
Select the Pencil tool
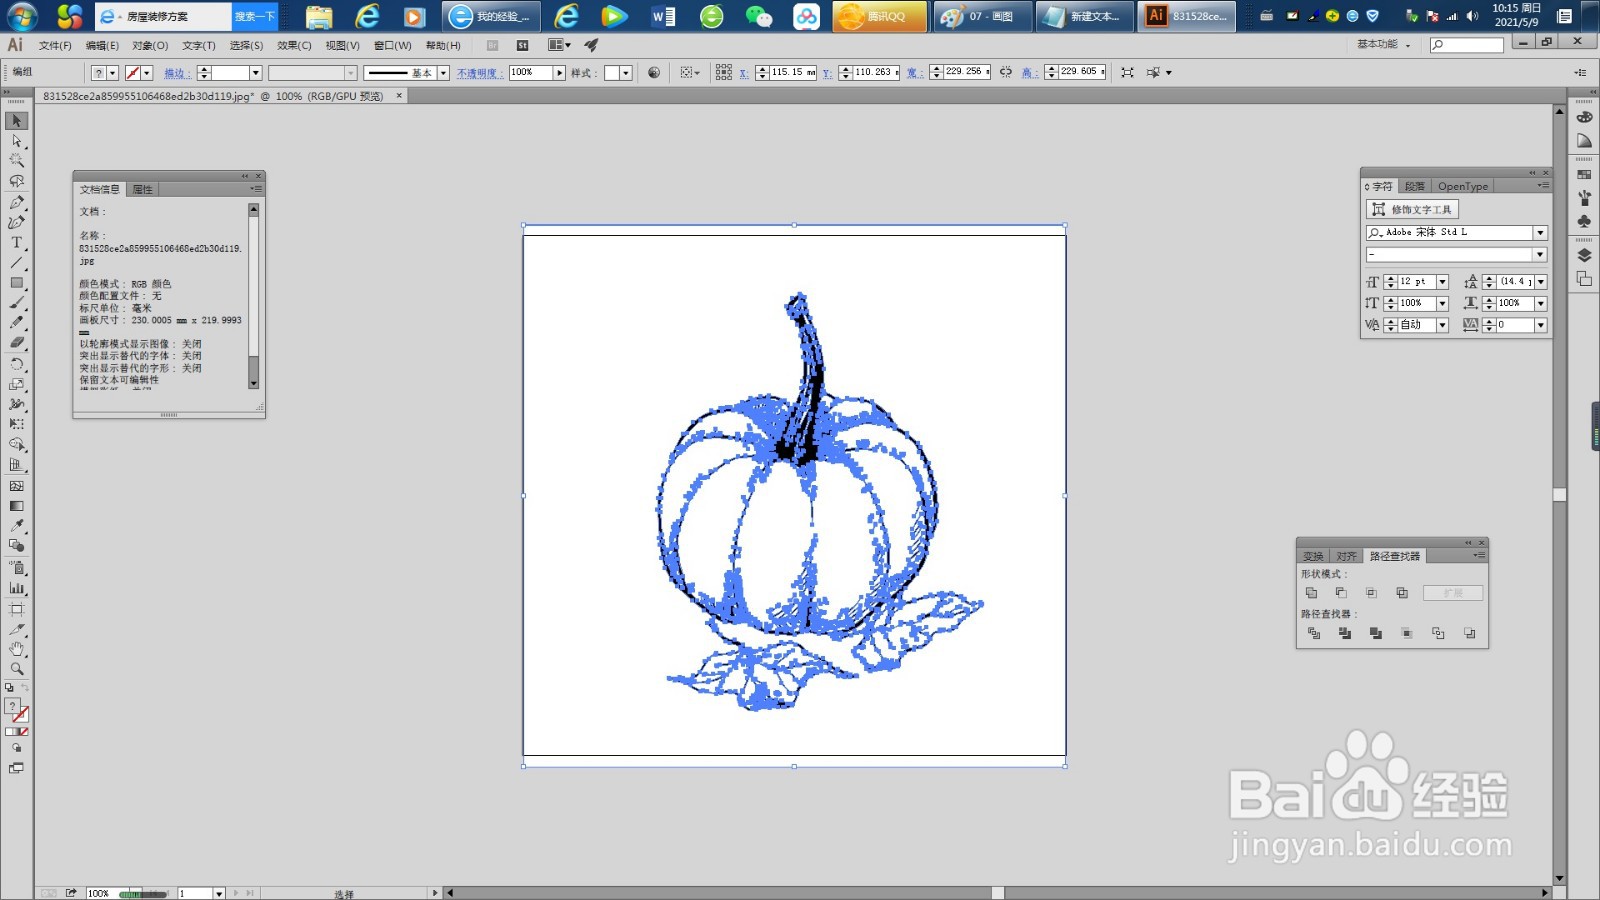(16, 323)
